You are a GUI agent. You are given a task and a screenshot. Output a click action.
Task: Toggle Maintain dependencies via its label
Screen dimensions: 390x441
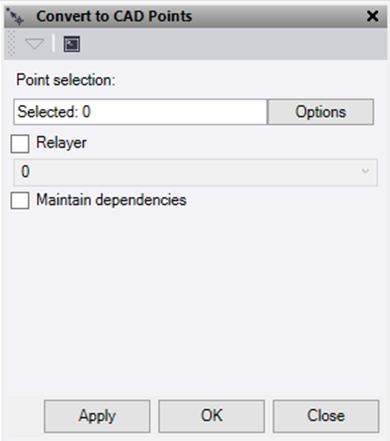(x=111, y=200)
